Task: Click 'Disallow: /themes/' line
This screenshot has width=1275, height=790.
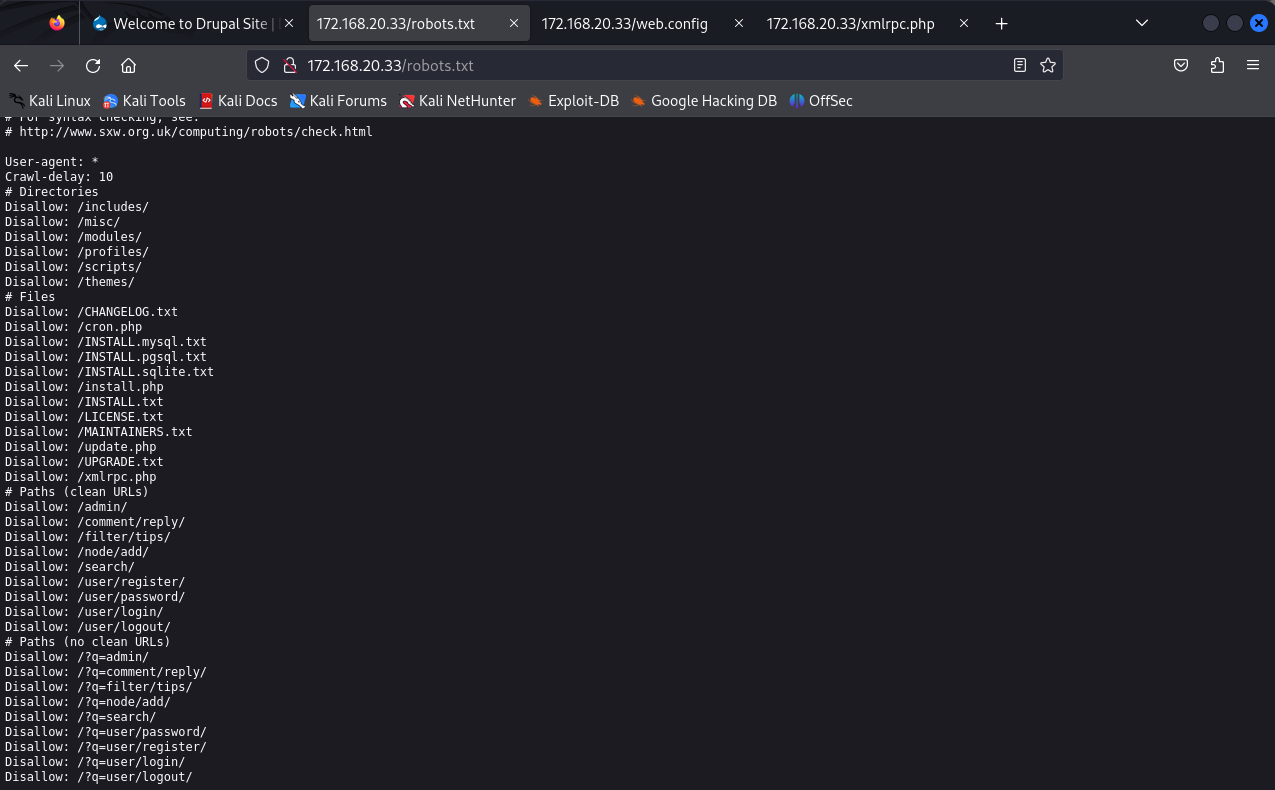Action: 70,282
